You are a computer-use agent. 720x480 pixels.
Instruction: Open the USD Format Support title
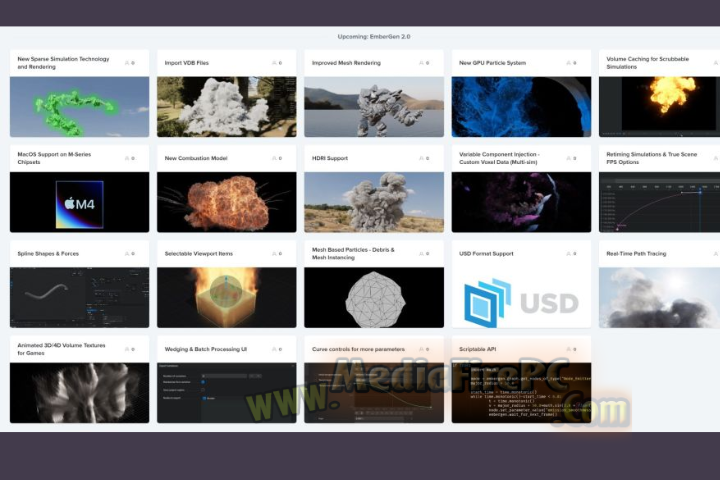point(486,254)
